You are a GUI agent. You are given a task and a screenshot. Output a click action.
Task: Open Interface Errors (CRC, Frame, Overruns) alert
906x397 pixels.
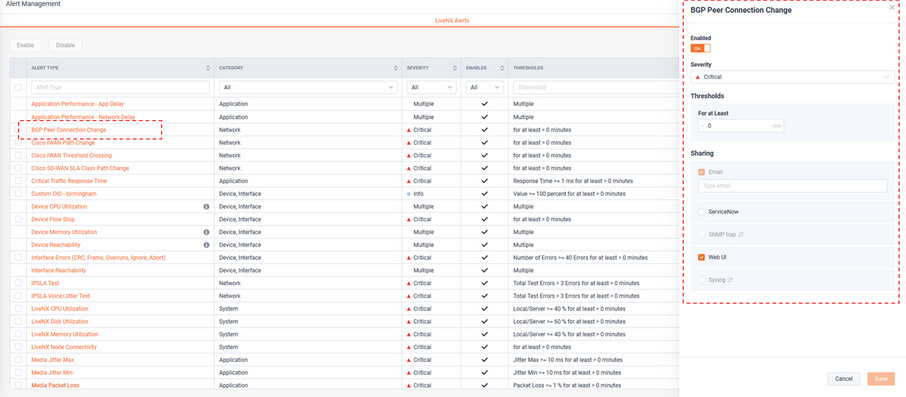98,258
